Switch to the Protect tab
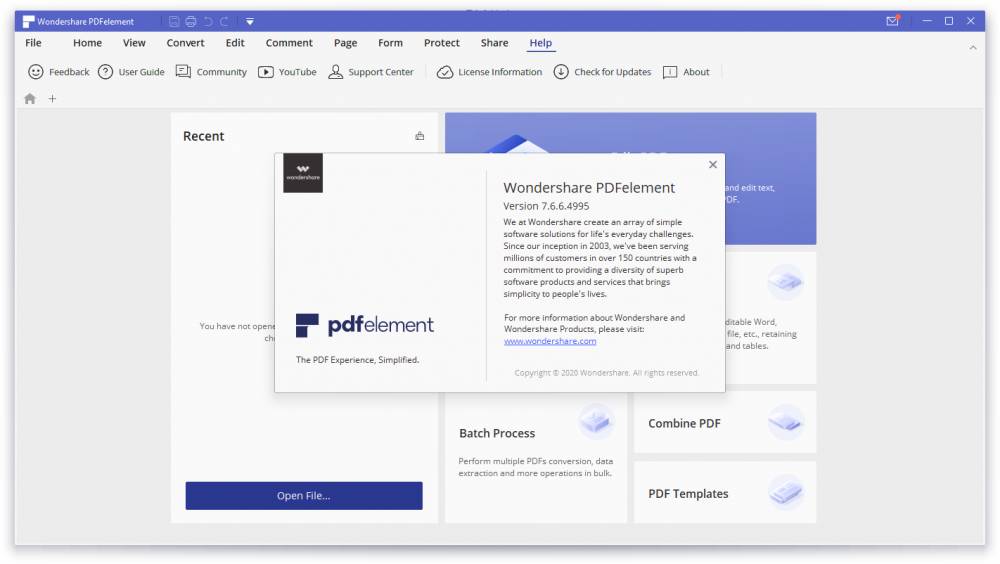 [x=441, y=43]
